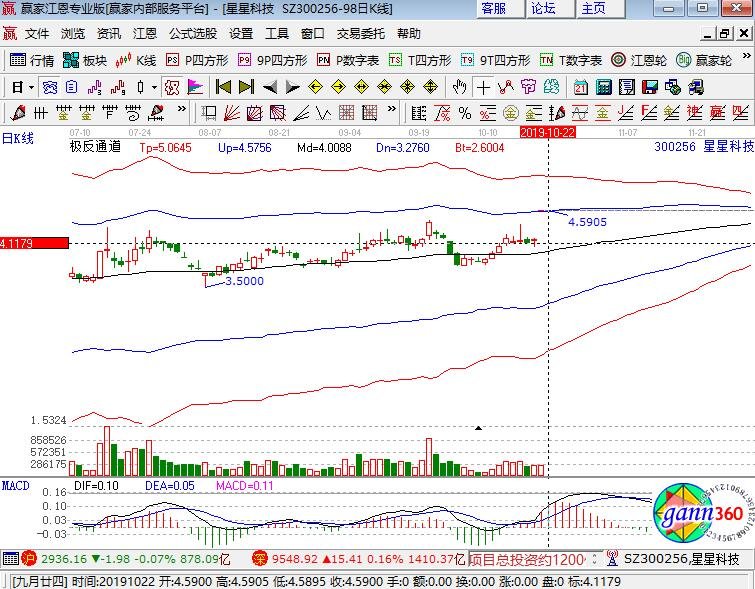Viewport: 755px width, 589px height.
Task: Click the Shanghai index 2936.16 status entry
Action: pyautogui.click(x=126, y=559)
